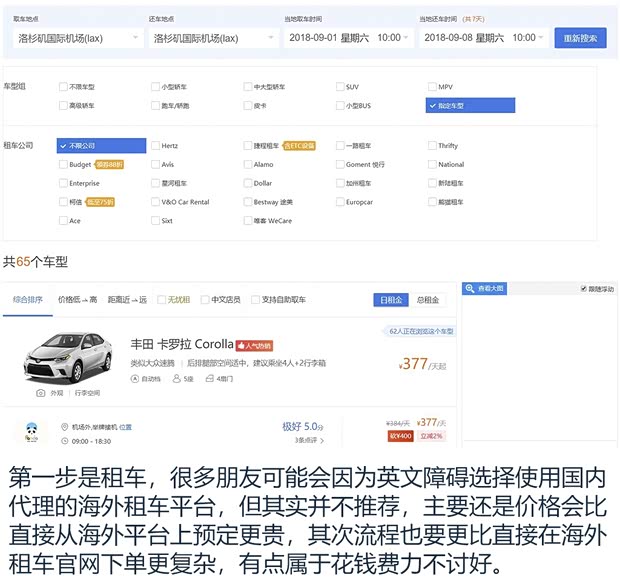This screenshot has width=620, height=581.
Task: Sort by 距离近→远
Action: (x=127, y=299)
